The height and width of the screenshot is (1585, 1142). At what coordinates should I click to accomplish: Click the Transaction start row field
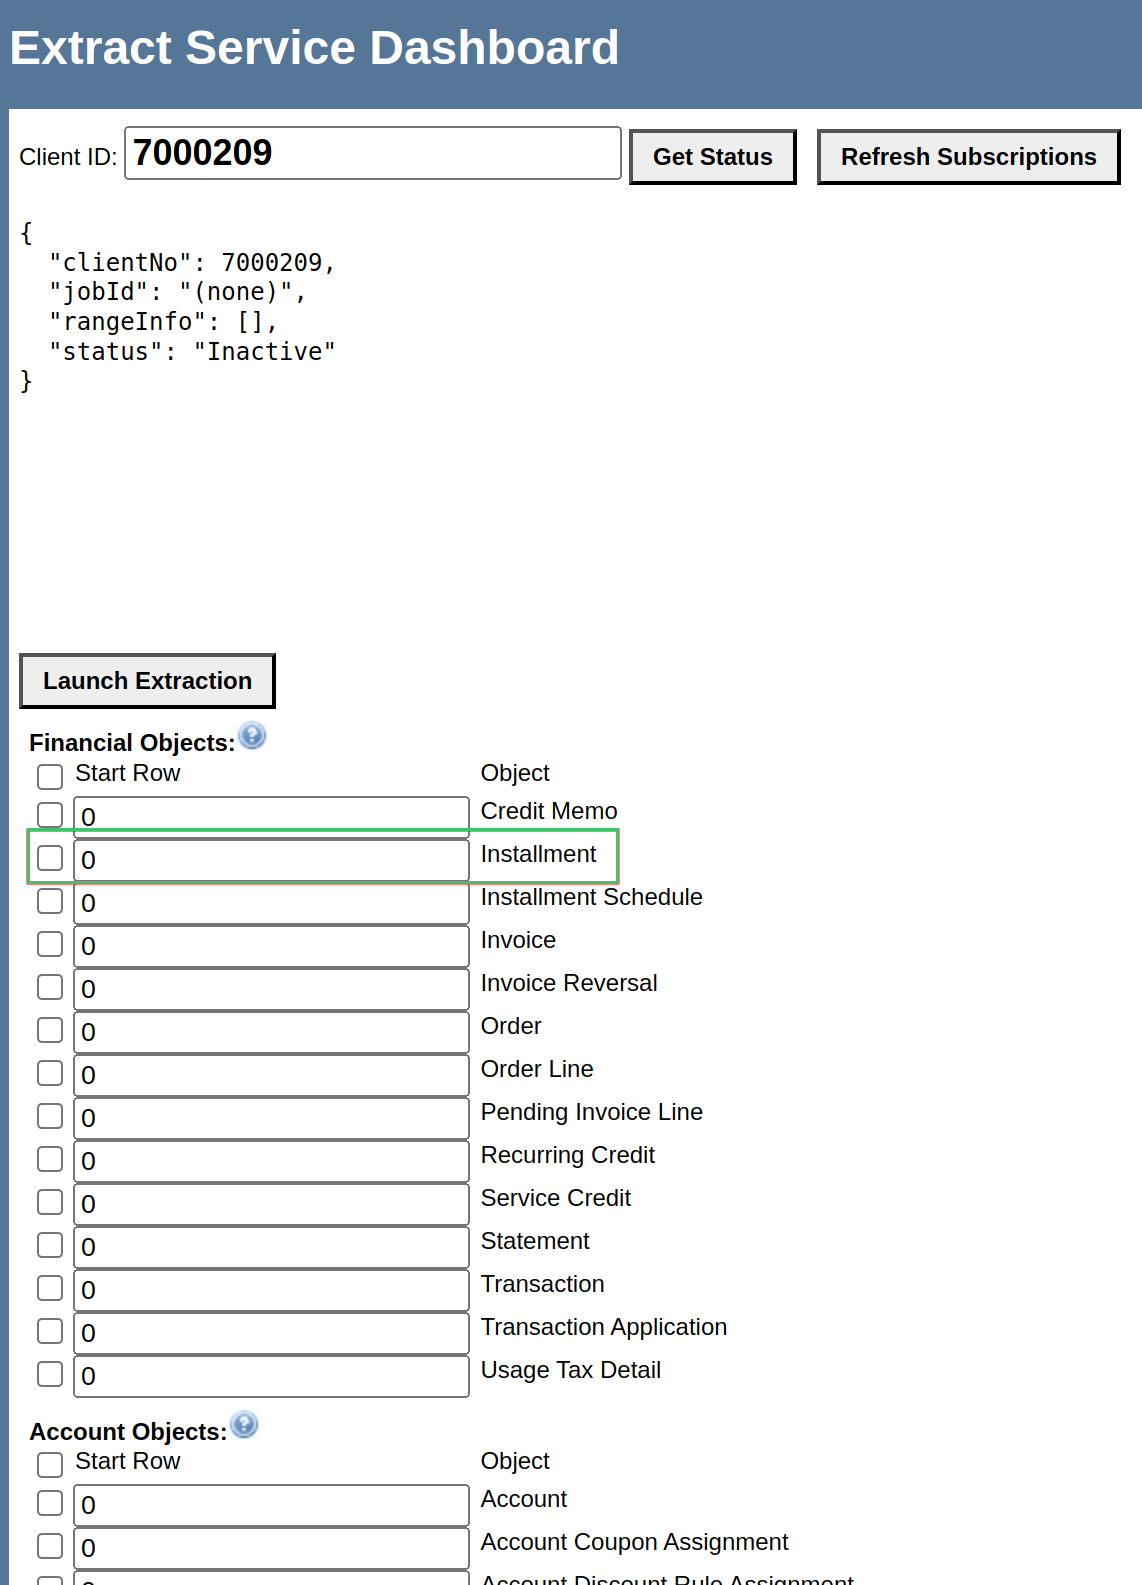271,1290
